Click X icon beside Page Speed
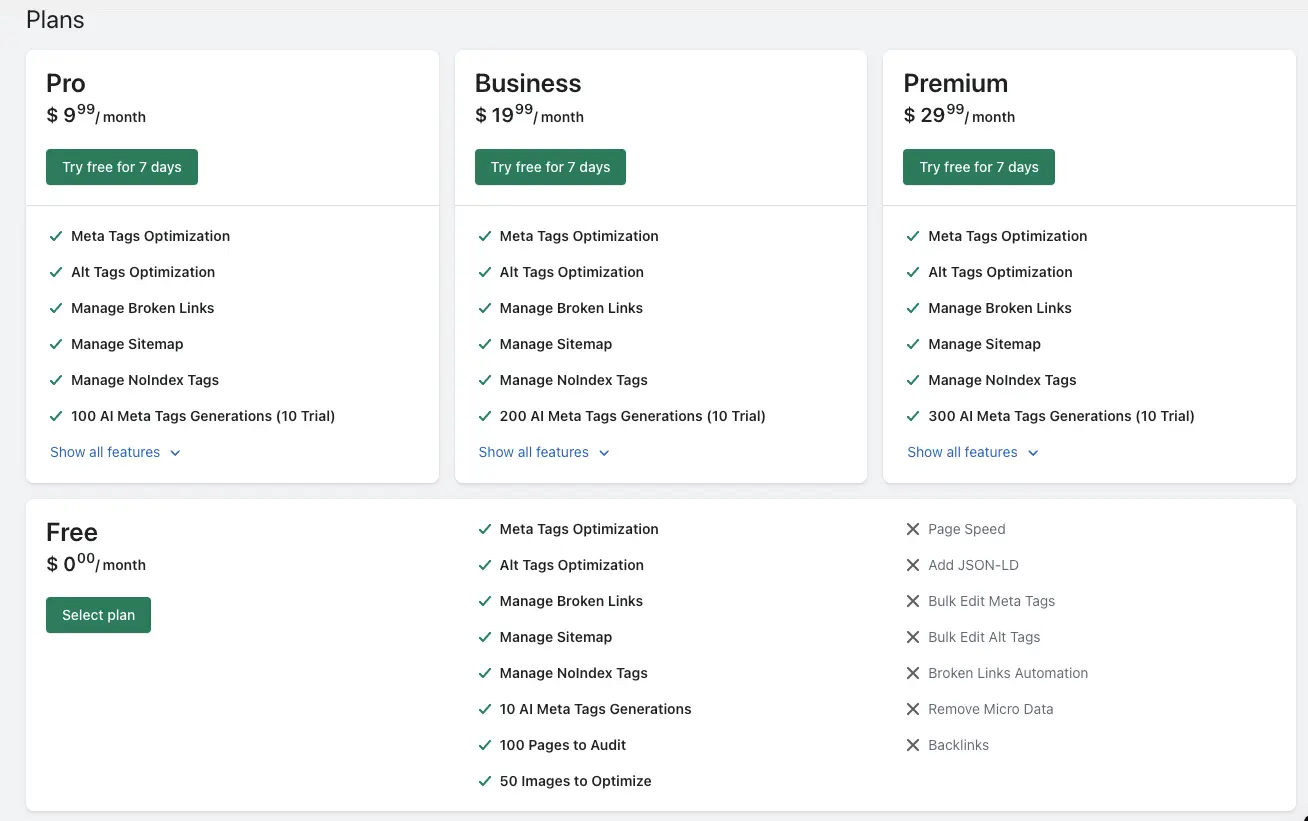The width and height of the screenshot is (1308, 821). 913,529
